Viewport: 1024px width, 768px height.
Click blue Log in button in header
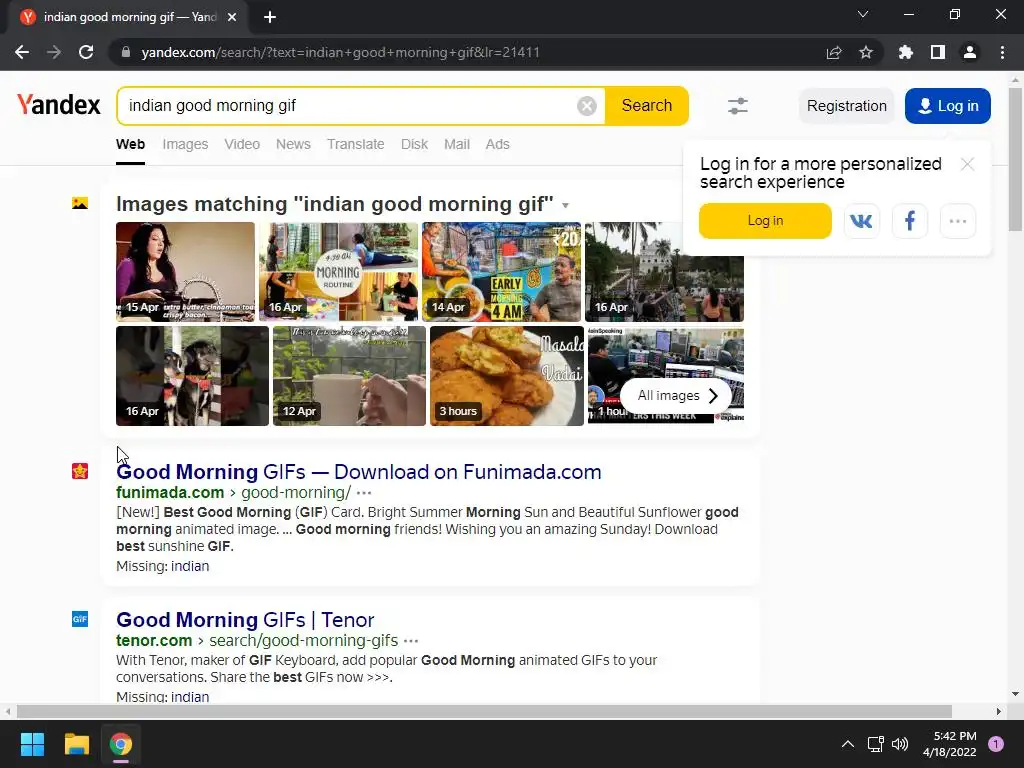948,106
